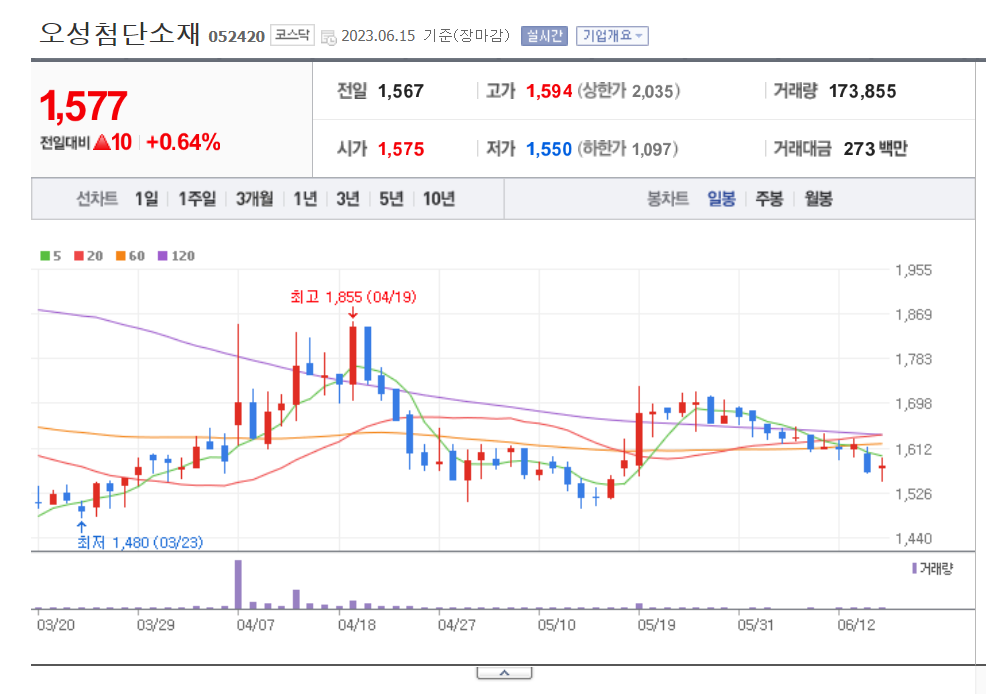This screenshot has width=986, height=694.
Task: Open the 10년 line chart
Action: point(439,199)
